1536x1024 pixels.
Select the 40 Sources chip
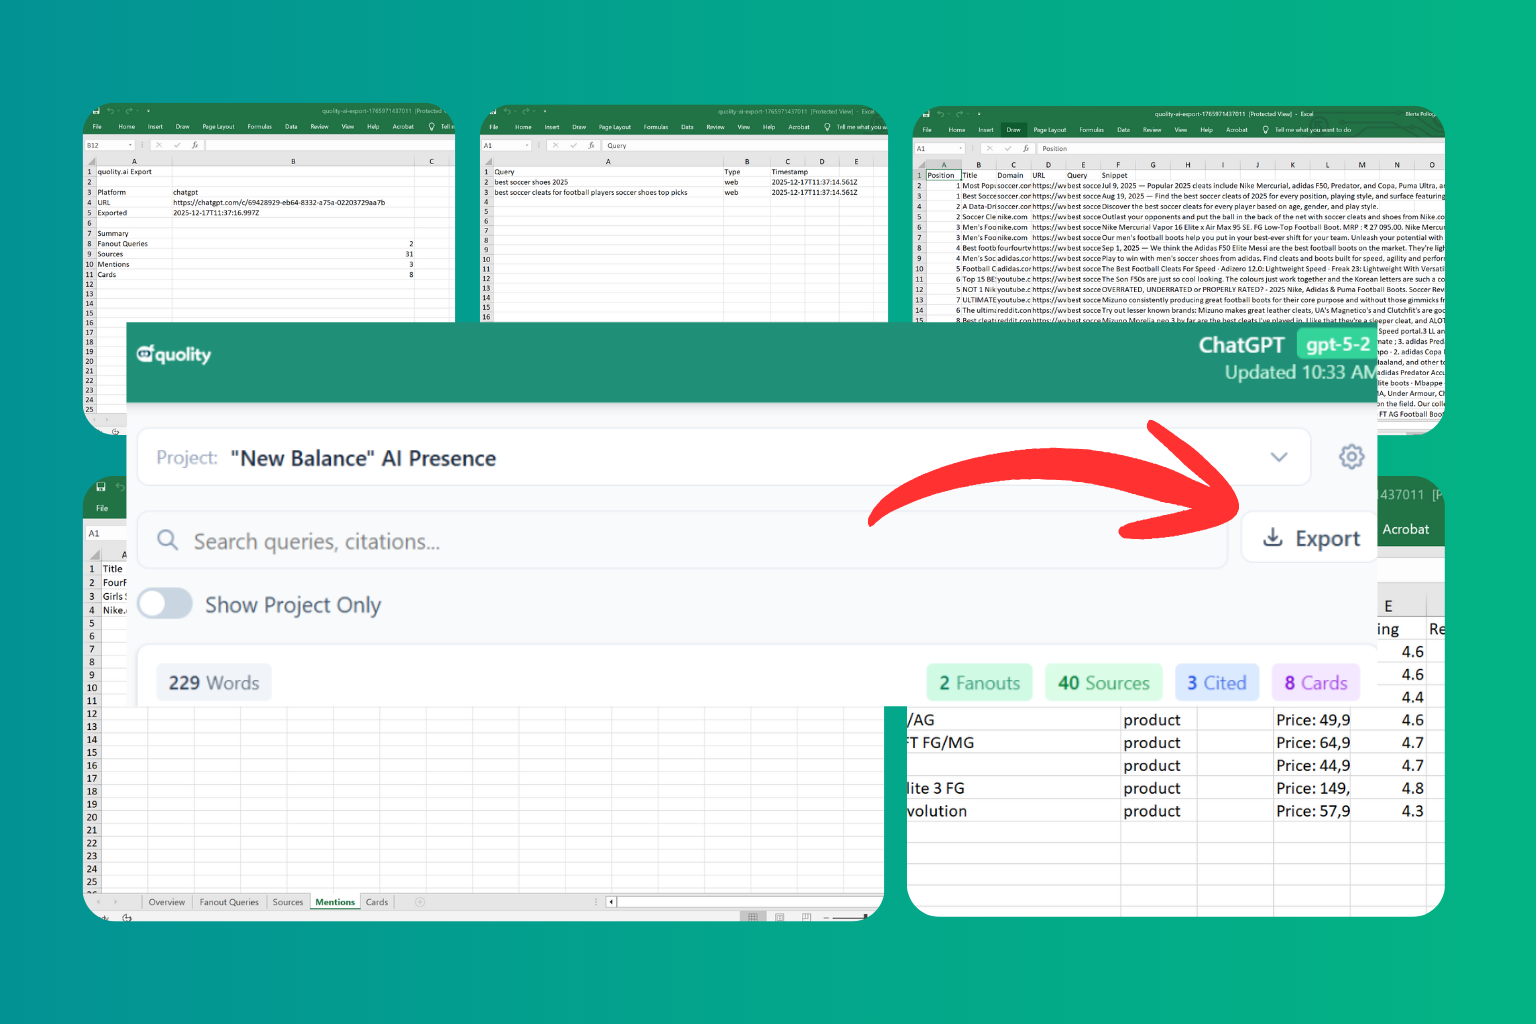click(1103, 683)
